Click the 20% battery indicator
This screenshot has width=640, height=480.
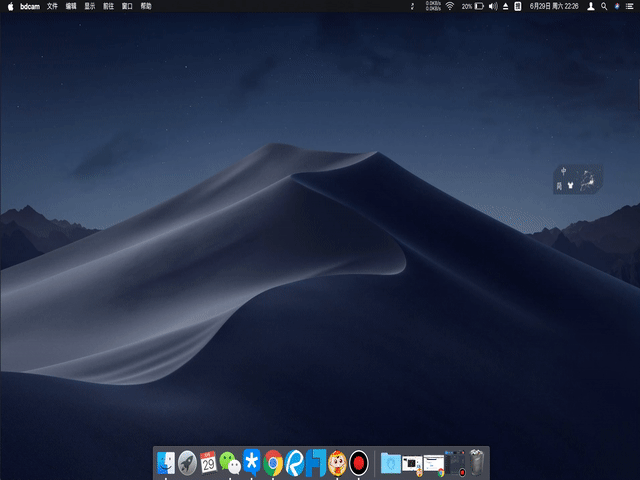pyautogui.click(x=473, y=6)
